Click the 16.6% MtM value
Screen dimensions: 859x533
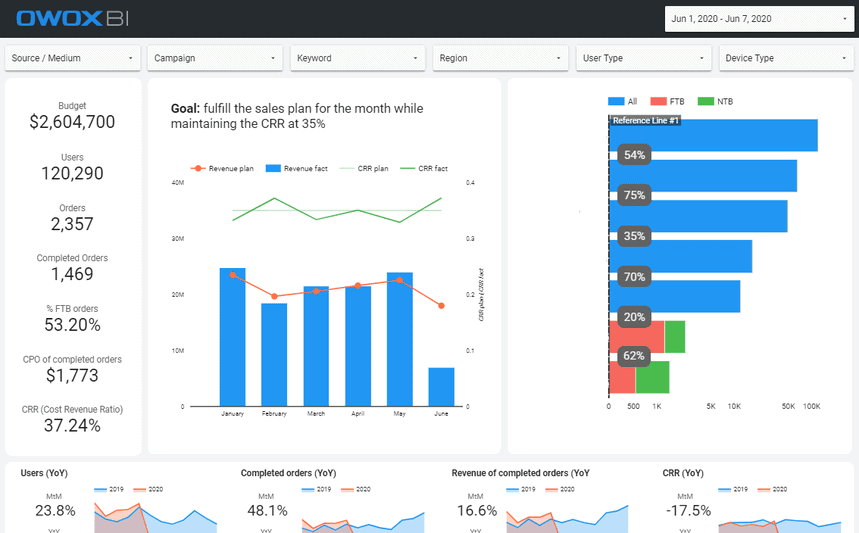click(x=477, y=511)
